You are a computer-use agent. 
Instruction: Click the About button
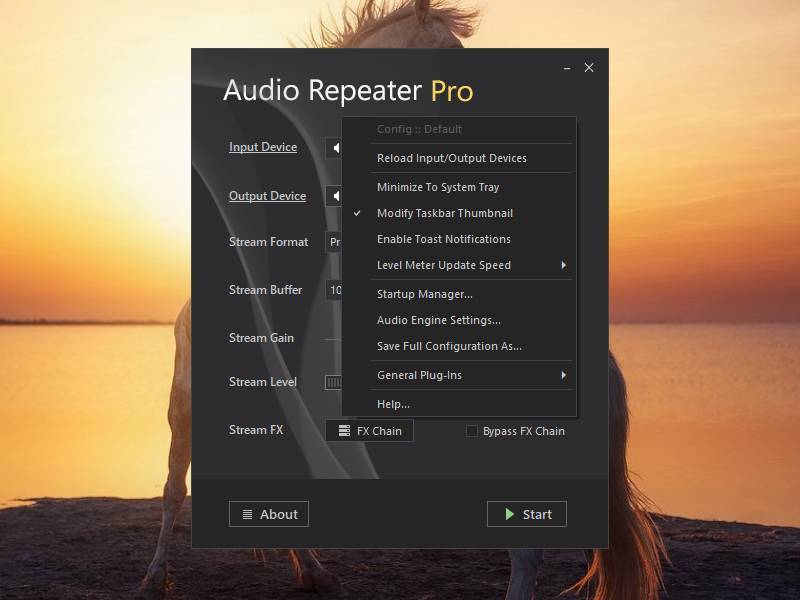269,514
